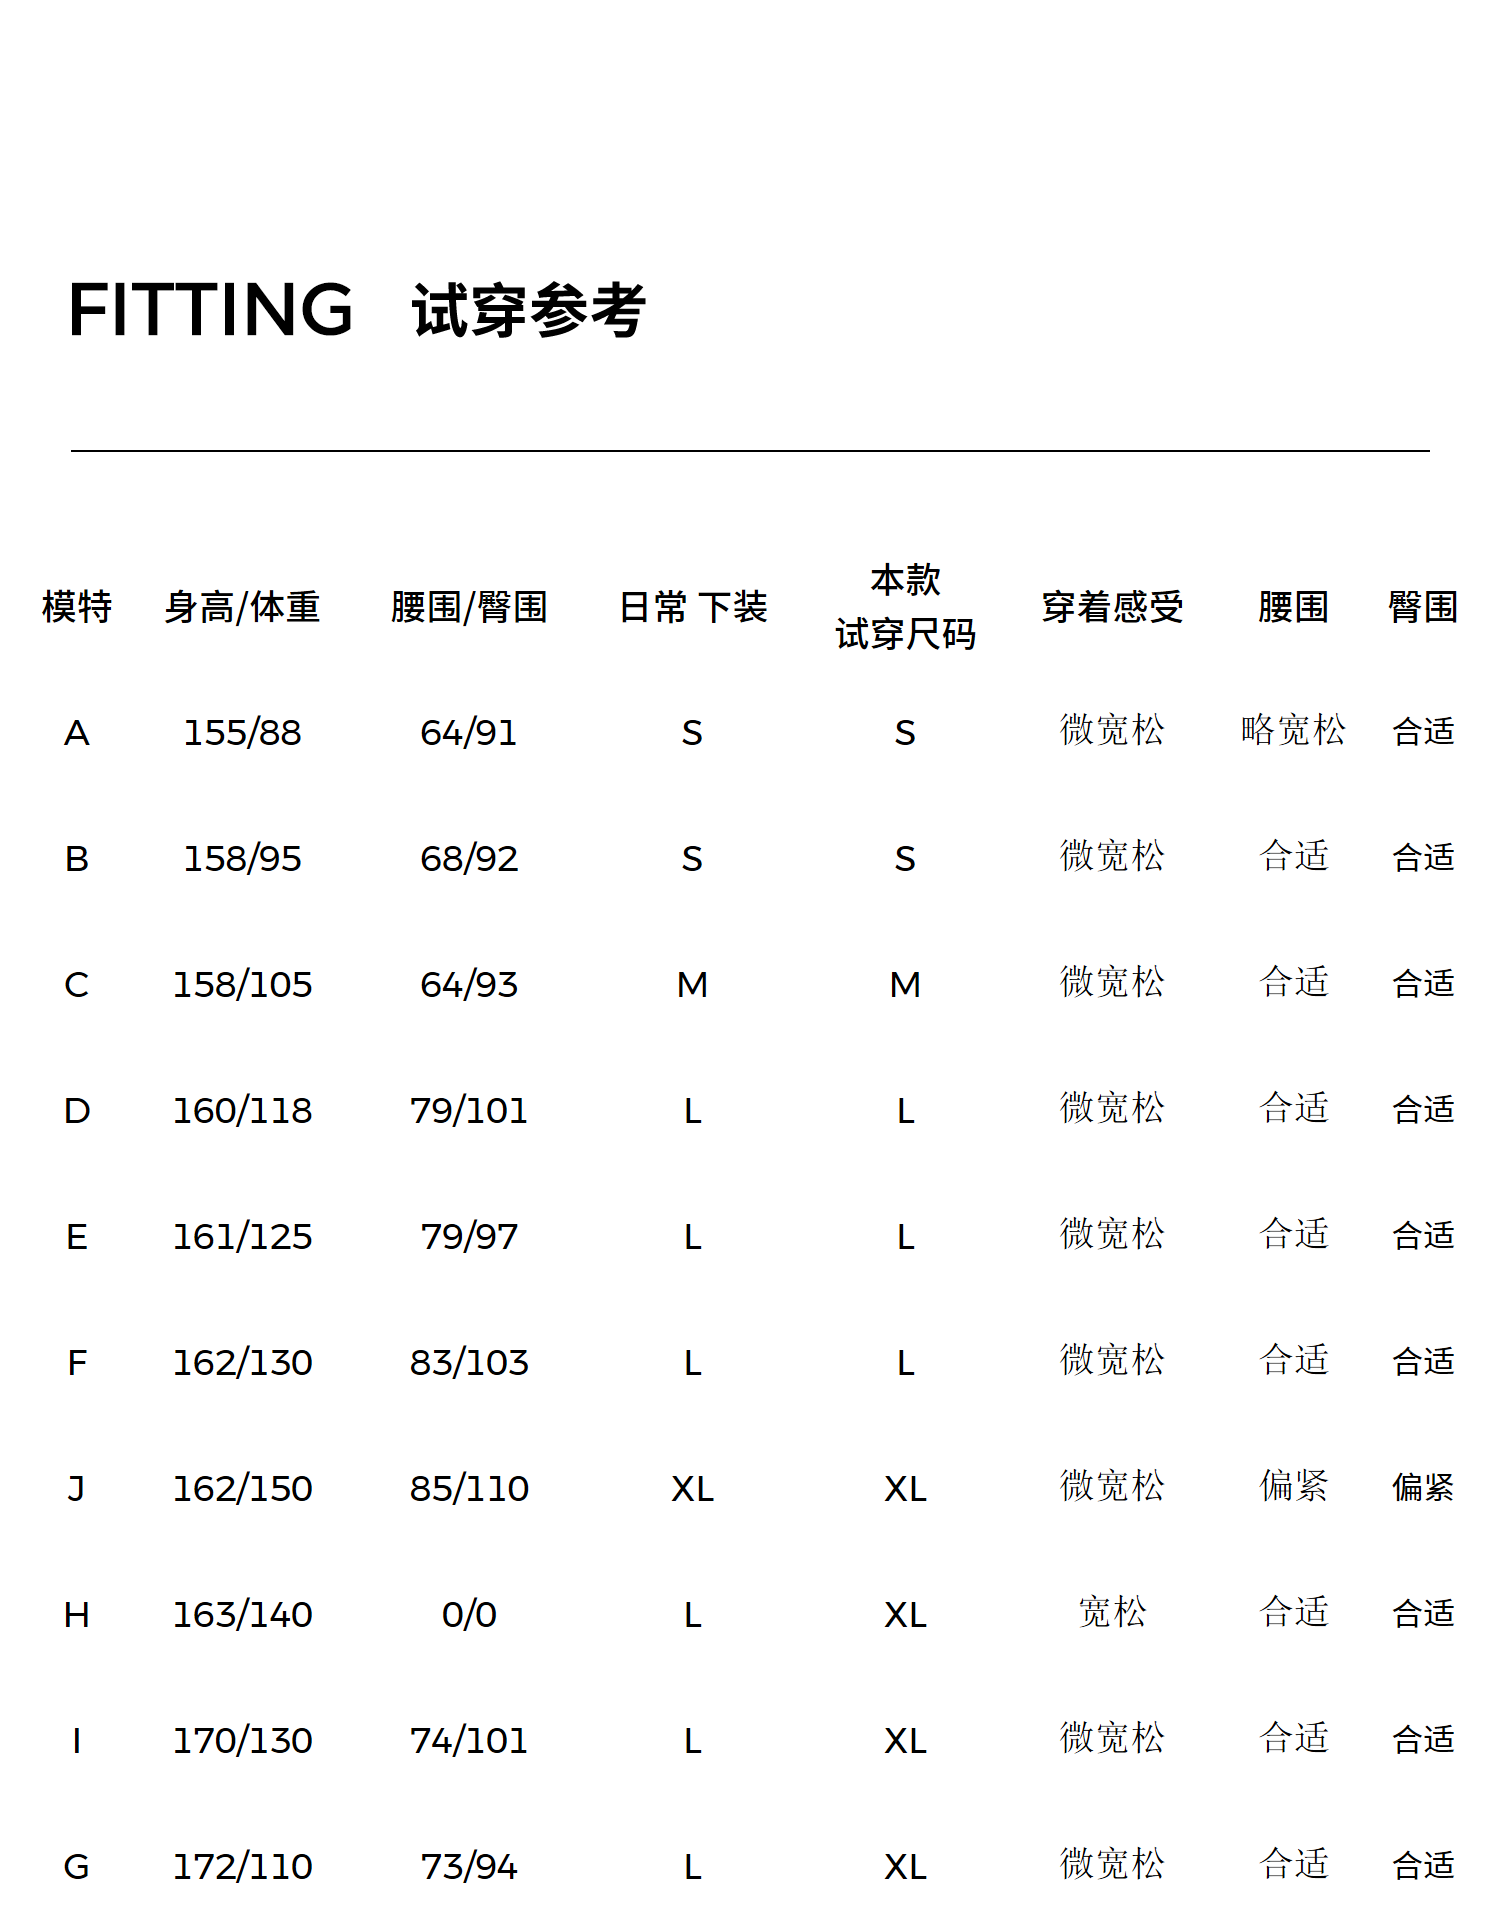Click model A's 155/88 height-weight cell
The width and height of the screenshot is (1500, 1929).
point(242,733)
